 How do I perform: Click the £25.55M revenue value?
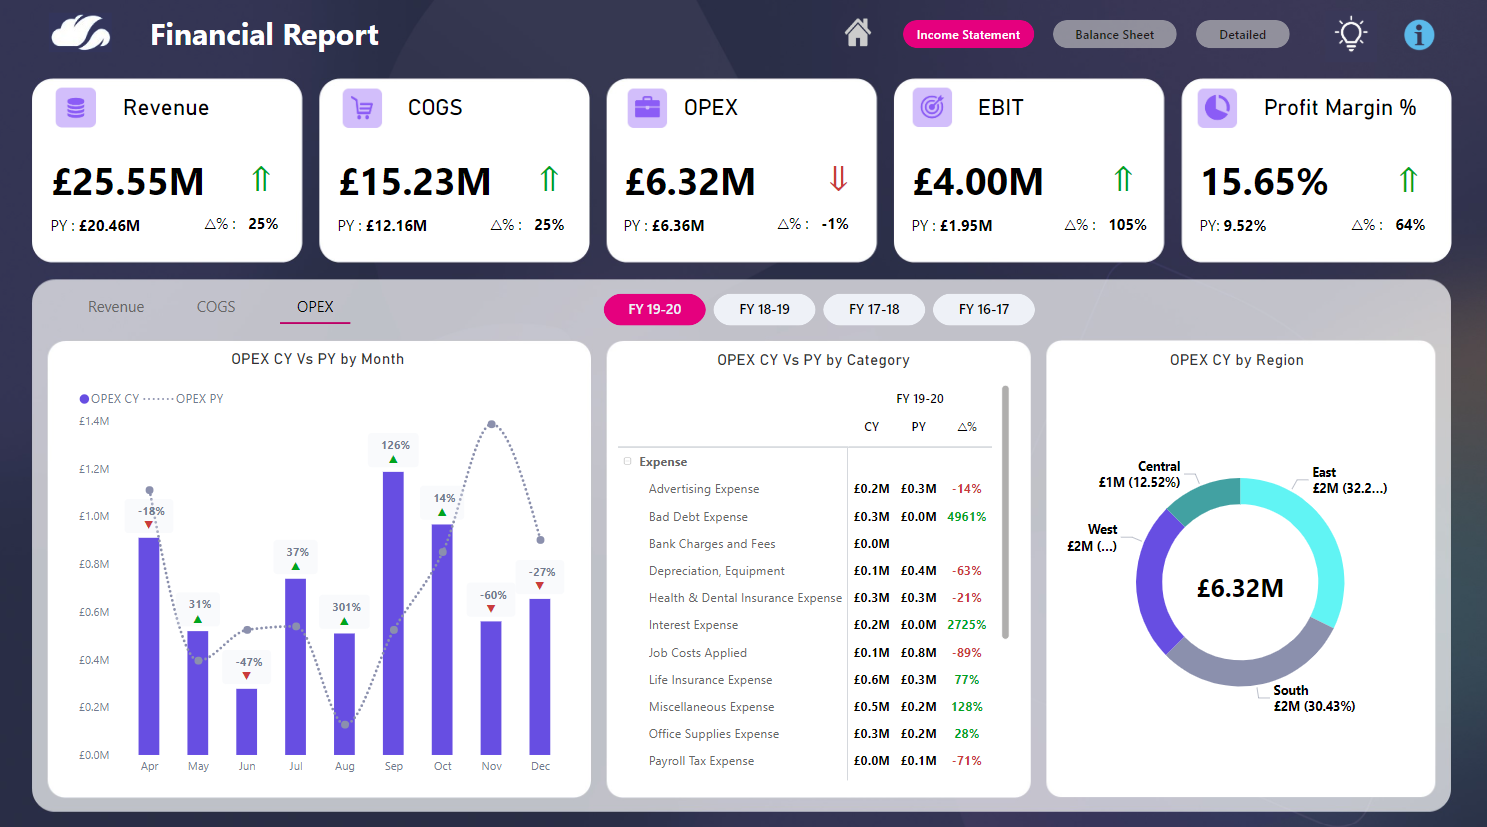(128, 182)
